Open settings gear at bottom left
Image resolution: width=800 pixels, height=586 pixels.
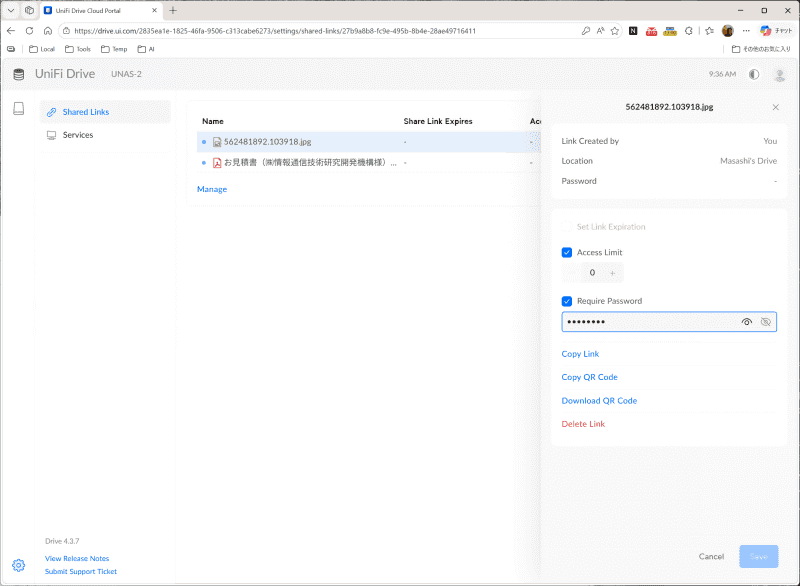(18, 565)
